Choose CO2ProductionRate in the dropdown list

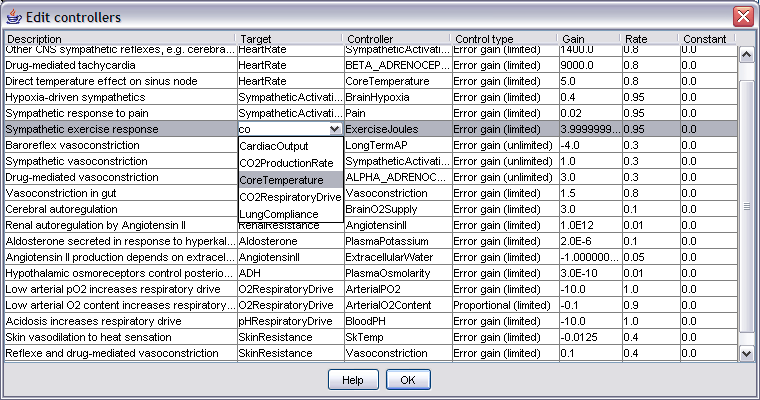(x=286, y=163)
